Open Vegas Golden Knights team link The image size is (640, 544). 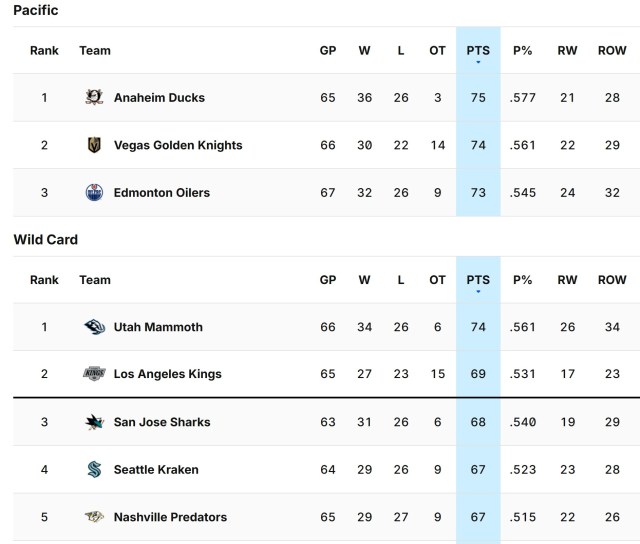point(178,145)
